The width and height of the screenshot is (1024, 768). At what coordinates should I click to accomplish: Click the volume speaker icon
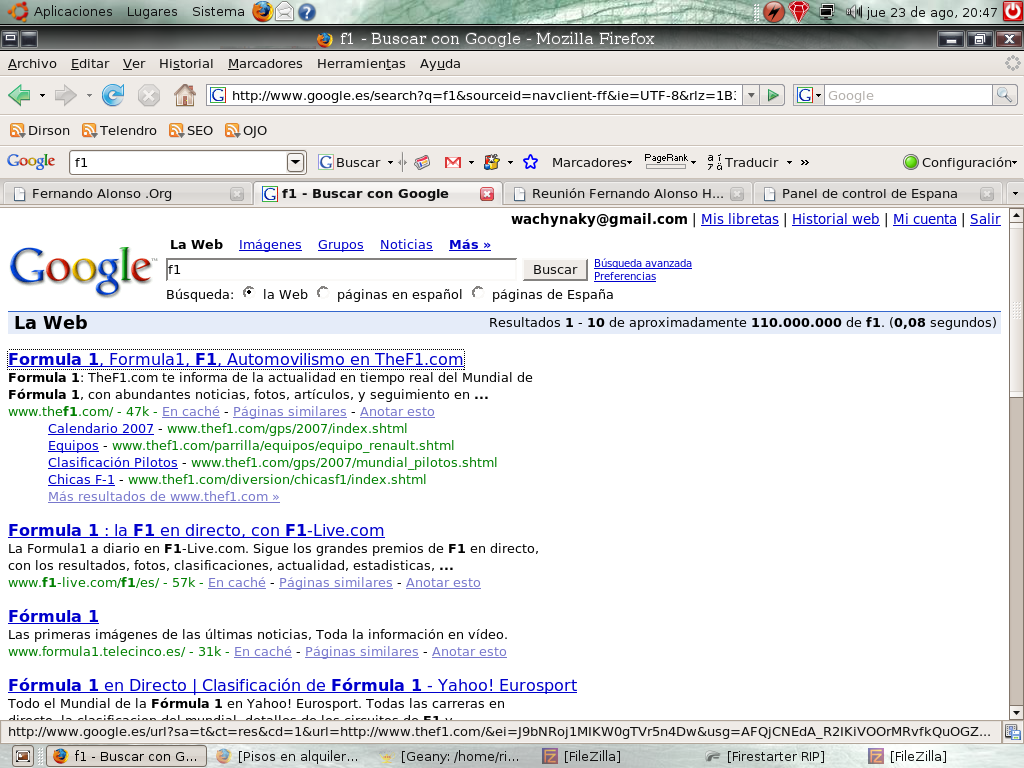[x=854, y=12]
